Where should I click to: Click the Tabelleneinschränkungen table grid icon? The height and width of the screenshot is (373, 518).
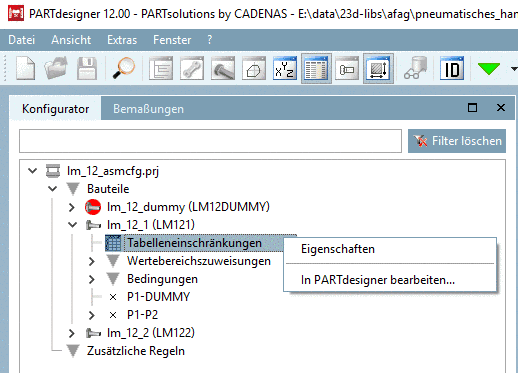coord(113,243)
